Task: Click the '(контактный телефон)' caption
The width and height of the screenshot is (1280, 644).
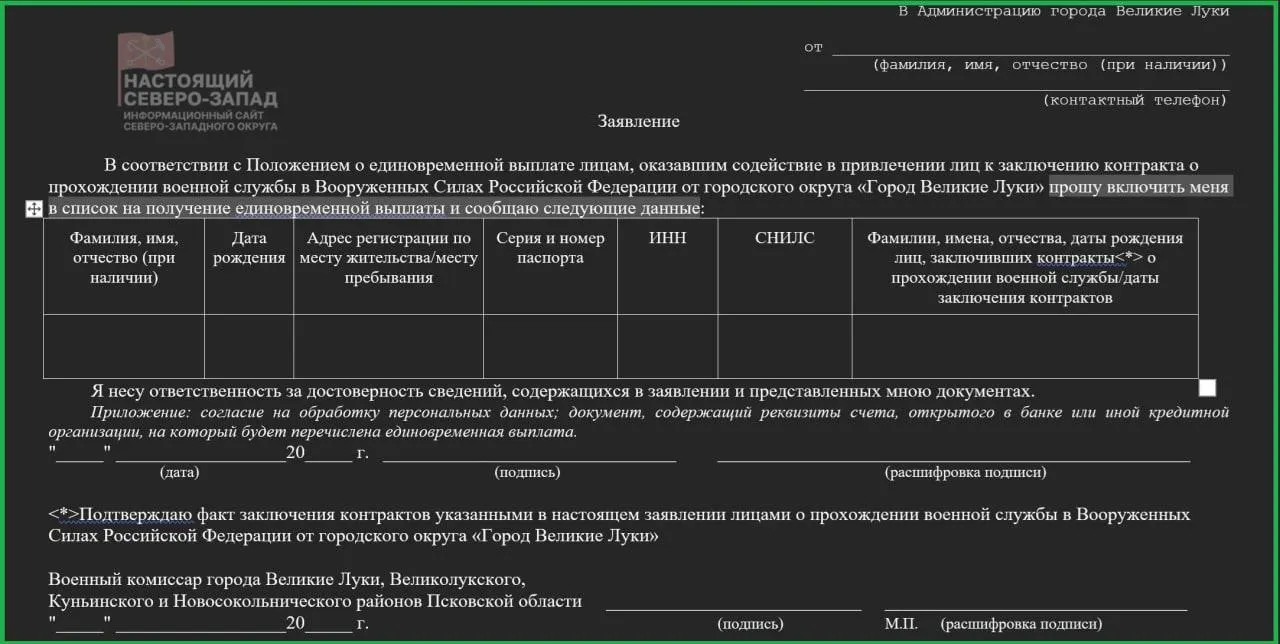Action: click(1135, 100)
